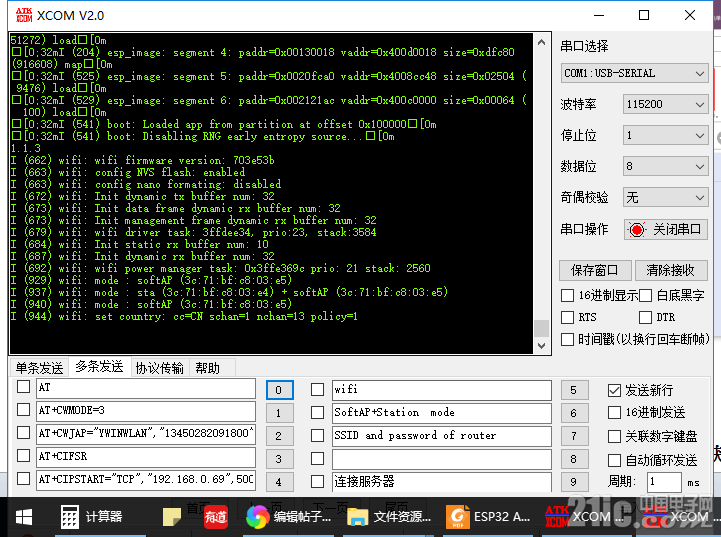Enable the 自动循环发送 auto loop send checkbox

[x=614, y=460]
